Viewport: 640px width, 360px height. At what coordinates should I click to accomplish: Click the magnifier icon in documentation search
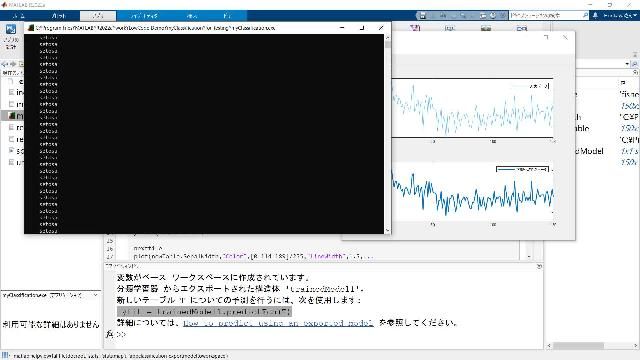[585, 16]
